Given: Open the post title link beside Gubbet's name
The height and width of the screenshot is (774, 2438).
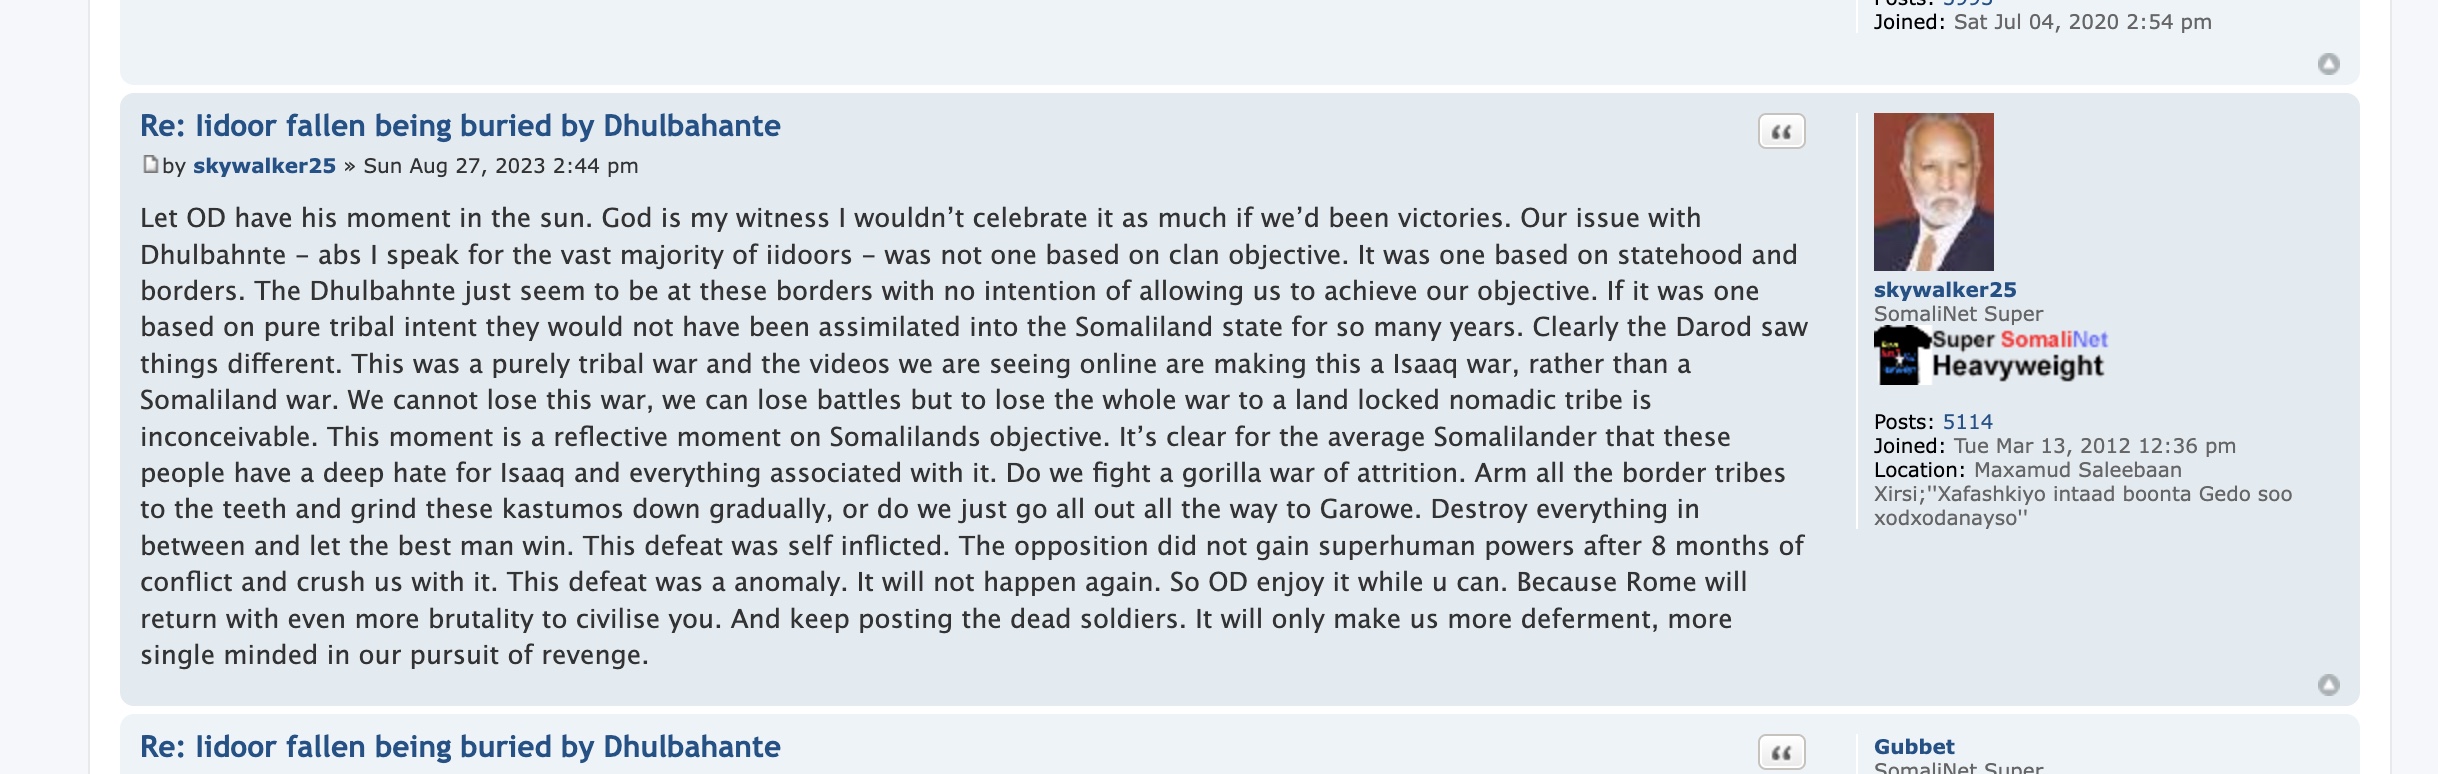Looking at the screenshot, I should click(460, 747).
